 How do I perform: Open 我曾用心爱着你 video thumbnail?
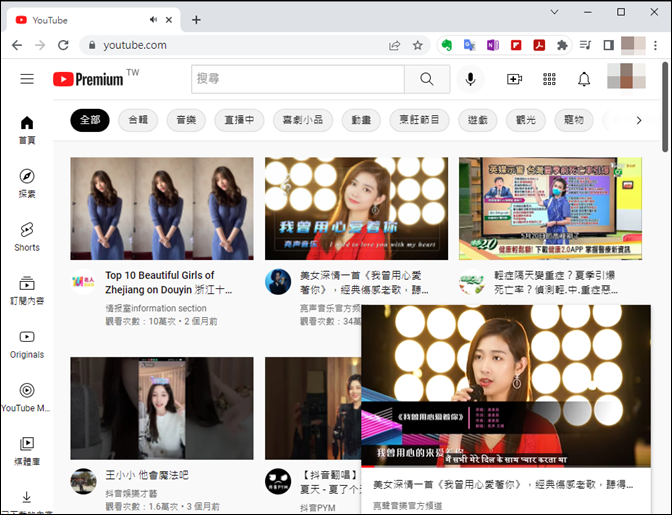[x=356, y=209]
